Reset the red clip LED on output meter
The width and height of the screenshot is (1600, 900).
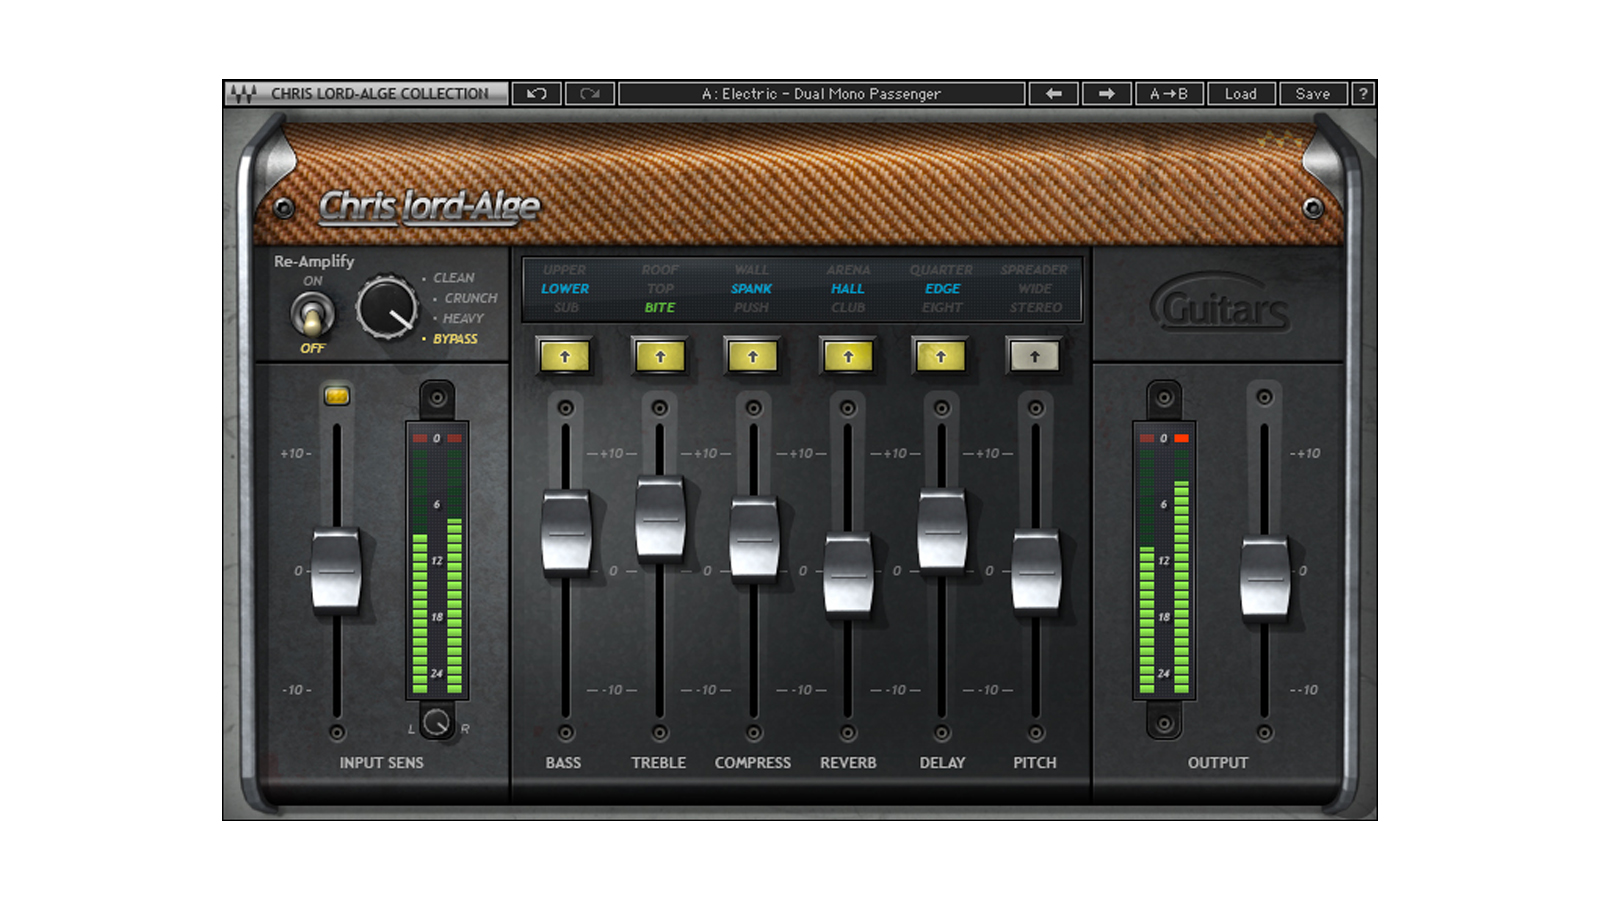point(1181,438)
